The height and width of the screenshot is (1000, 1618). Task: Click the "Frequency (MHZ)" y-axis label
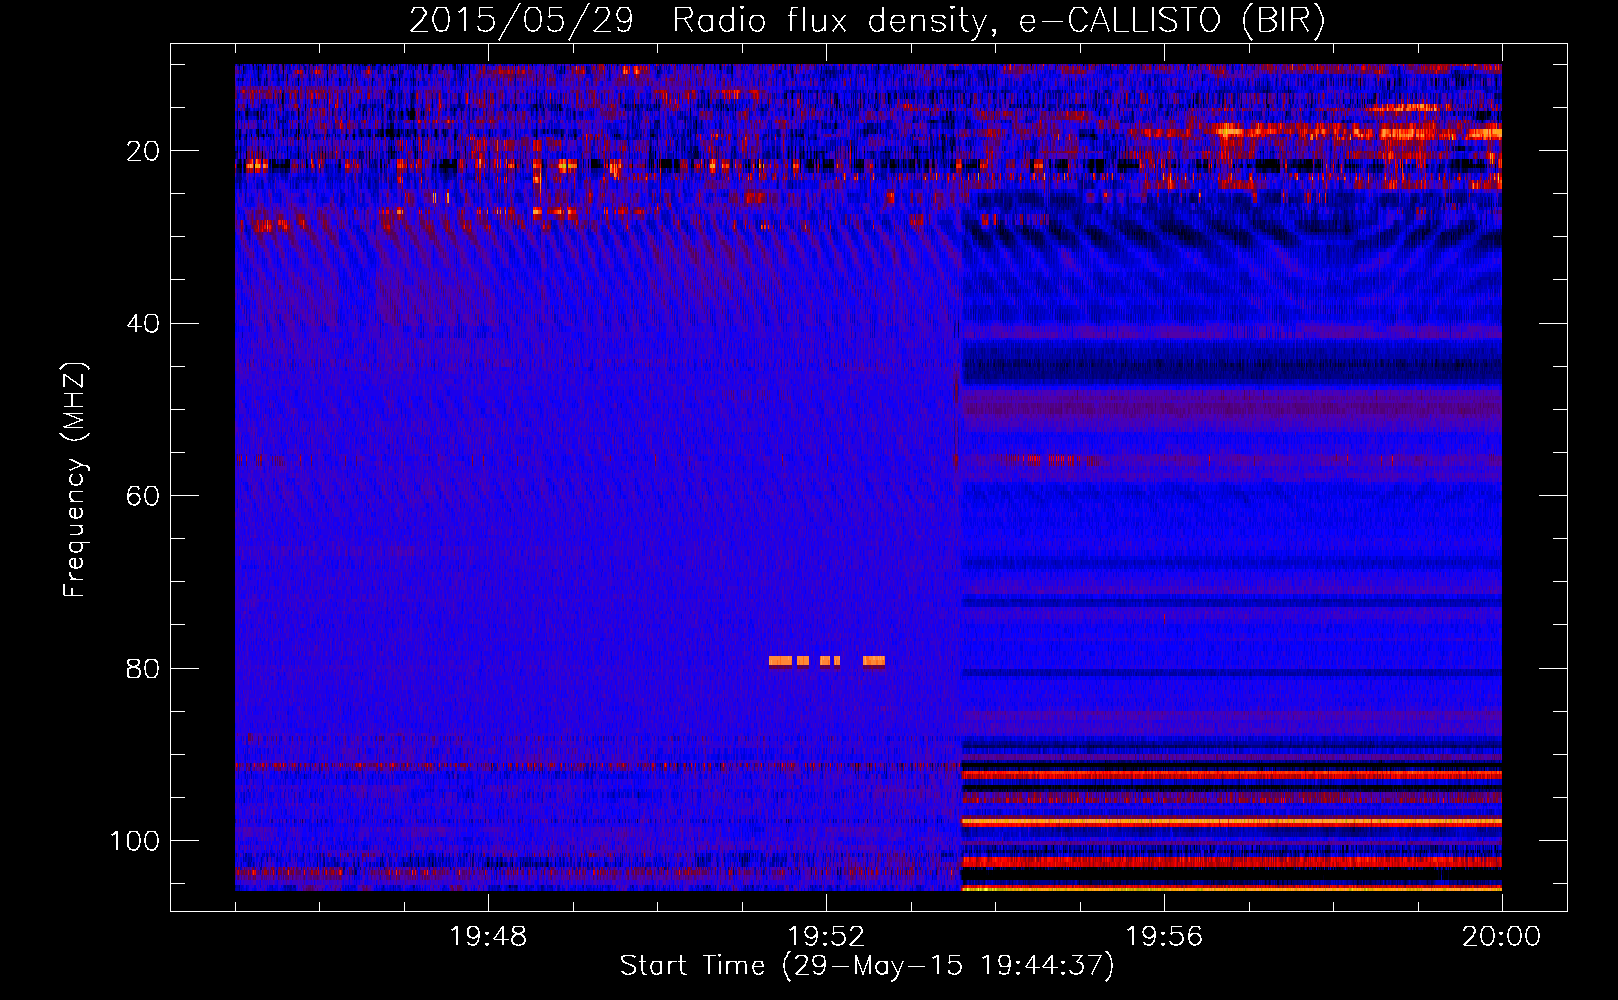(x=75, y=479)
